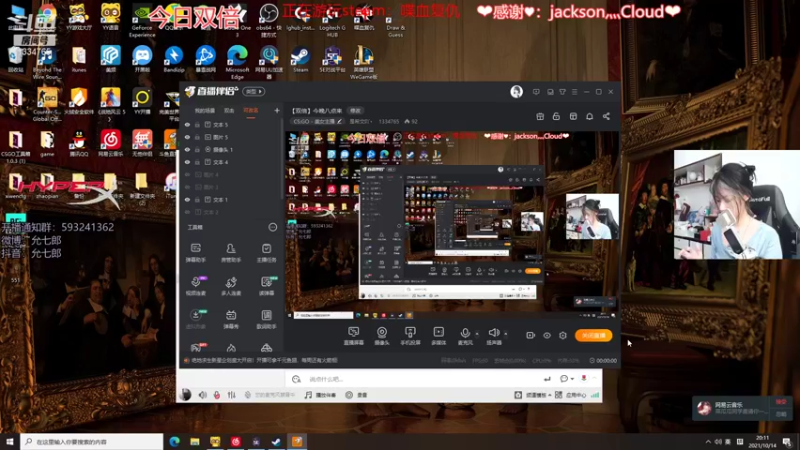The height and width of the screenshot is (450, 800).
Task: Edit the CS:GO category tag
Action: (317, 121)
